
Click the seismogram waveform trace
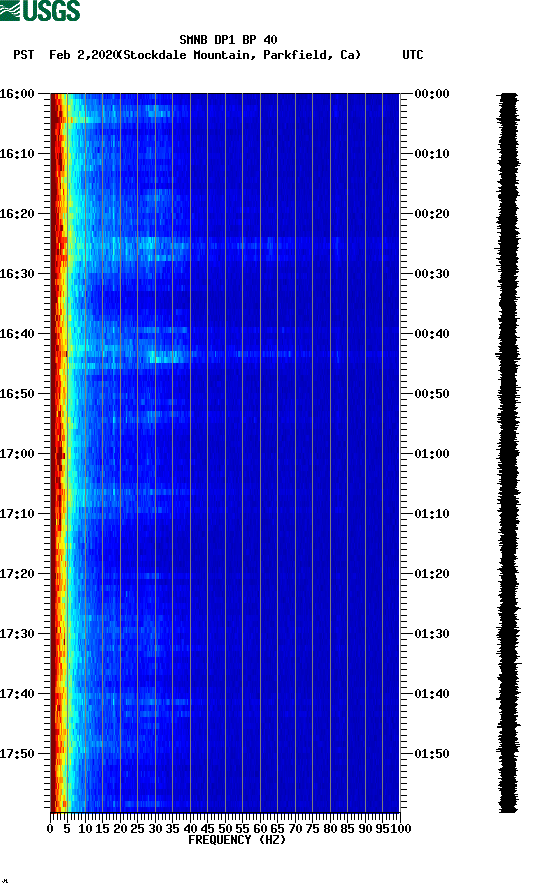508,453
